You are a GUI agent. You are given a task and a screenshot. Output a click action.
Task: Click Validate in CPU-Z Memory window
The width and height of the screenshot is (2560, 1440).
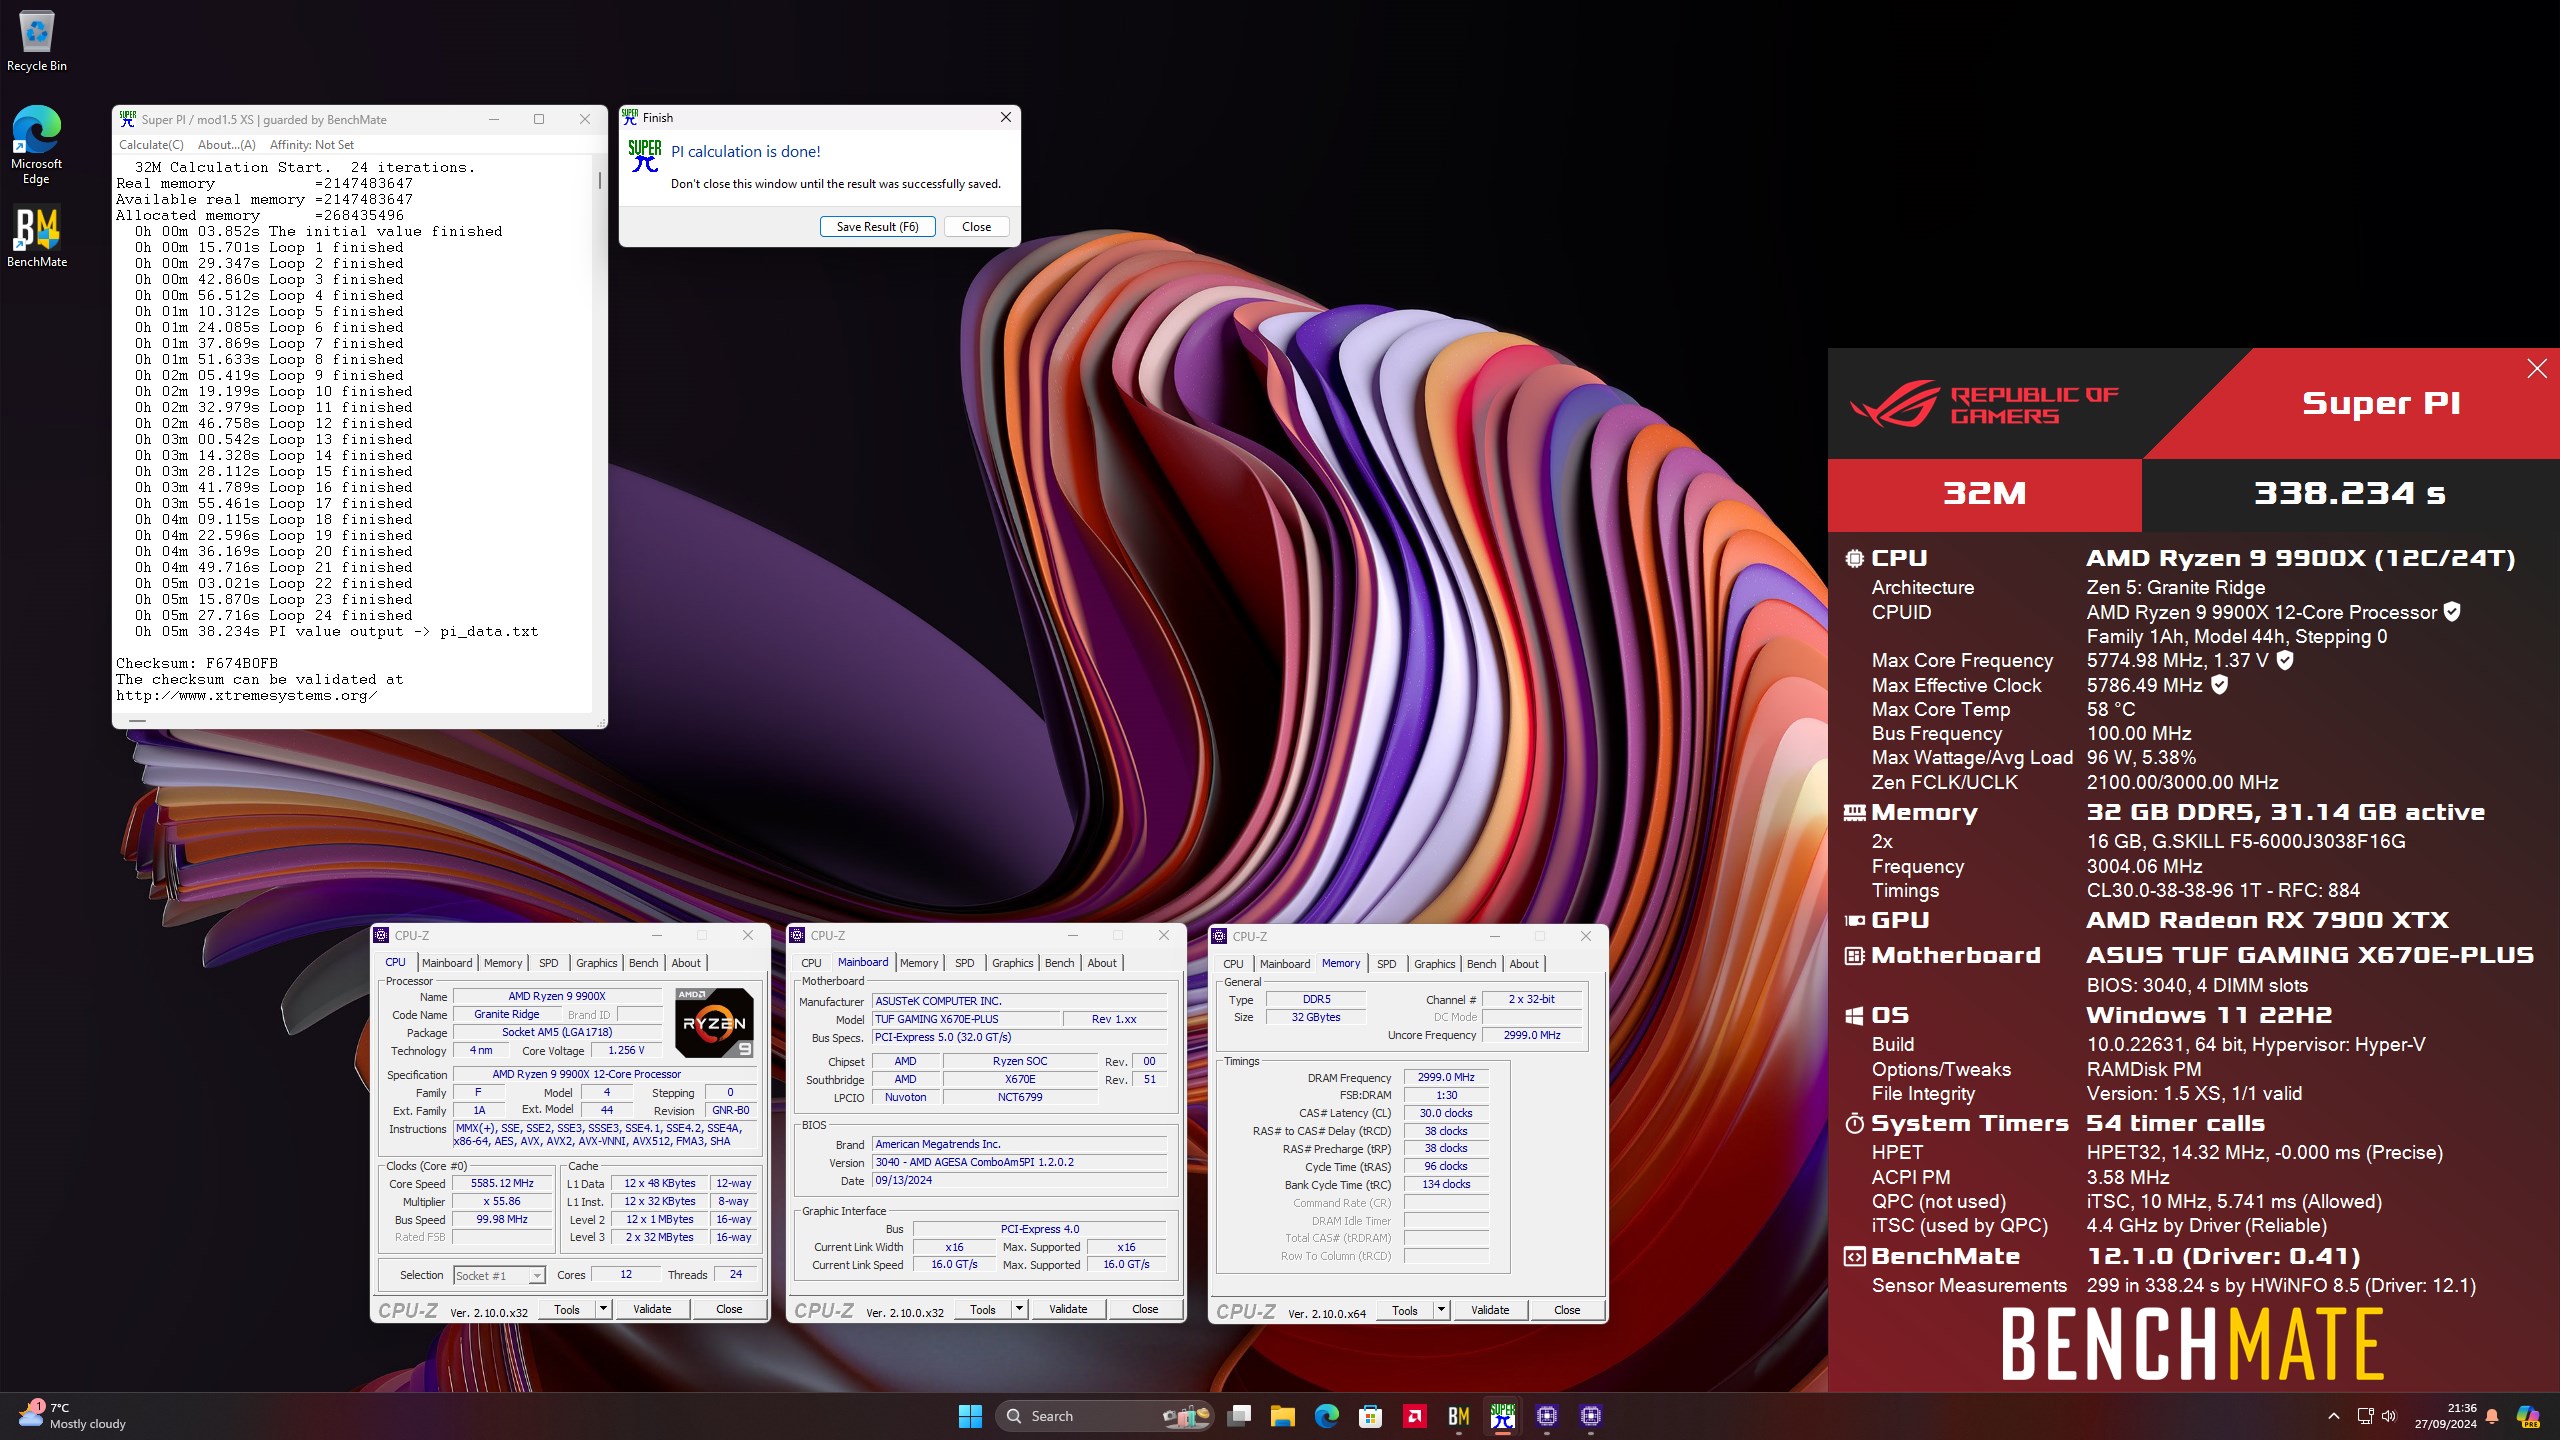click(x=1490, y=1310)
